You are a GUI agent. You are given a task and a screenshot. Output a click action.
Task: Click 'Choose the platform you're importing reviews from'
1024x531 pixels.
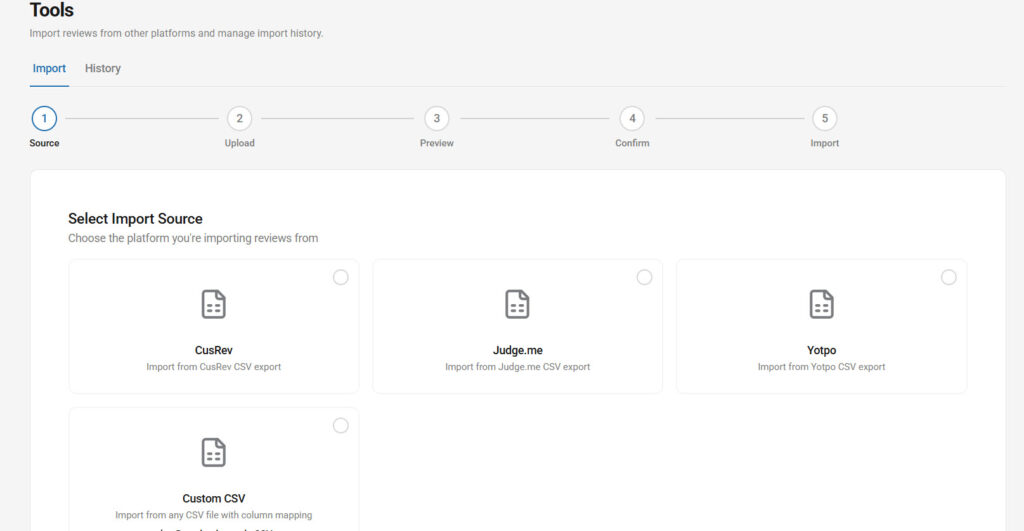tap(193, 238)
